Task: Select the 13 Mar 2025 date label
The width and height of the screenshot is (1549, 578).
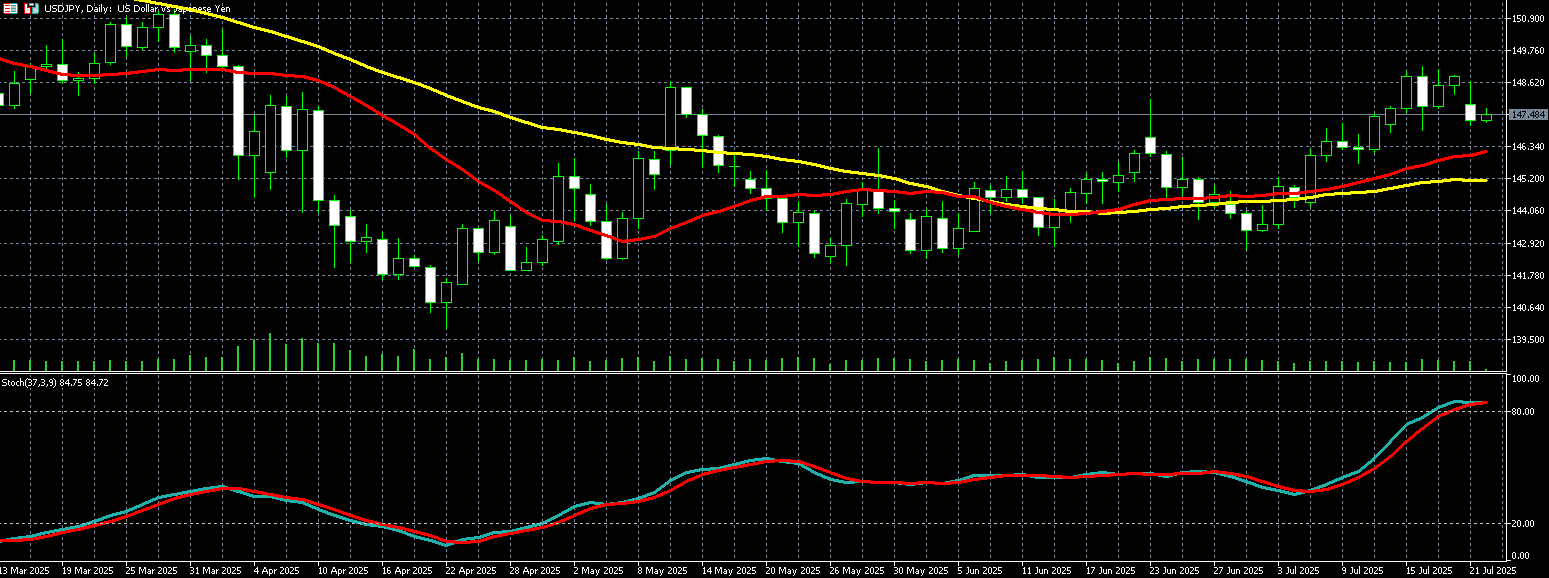Action: click(x=26, y=570)
